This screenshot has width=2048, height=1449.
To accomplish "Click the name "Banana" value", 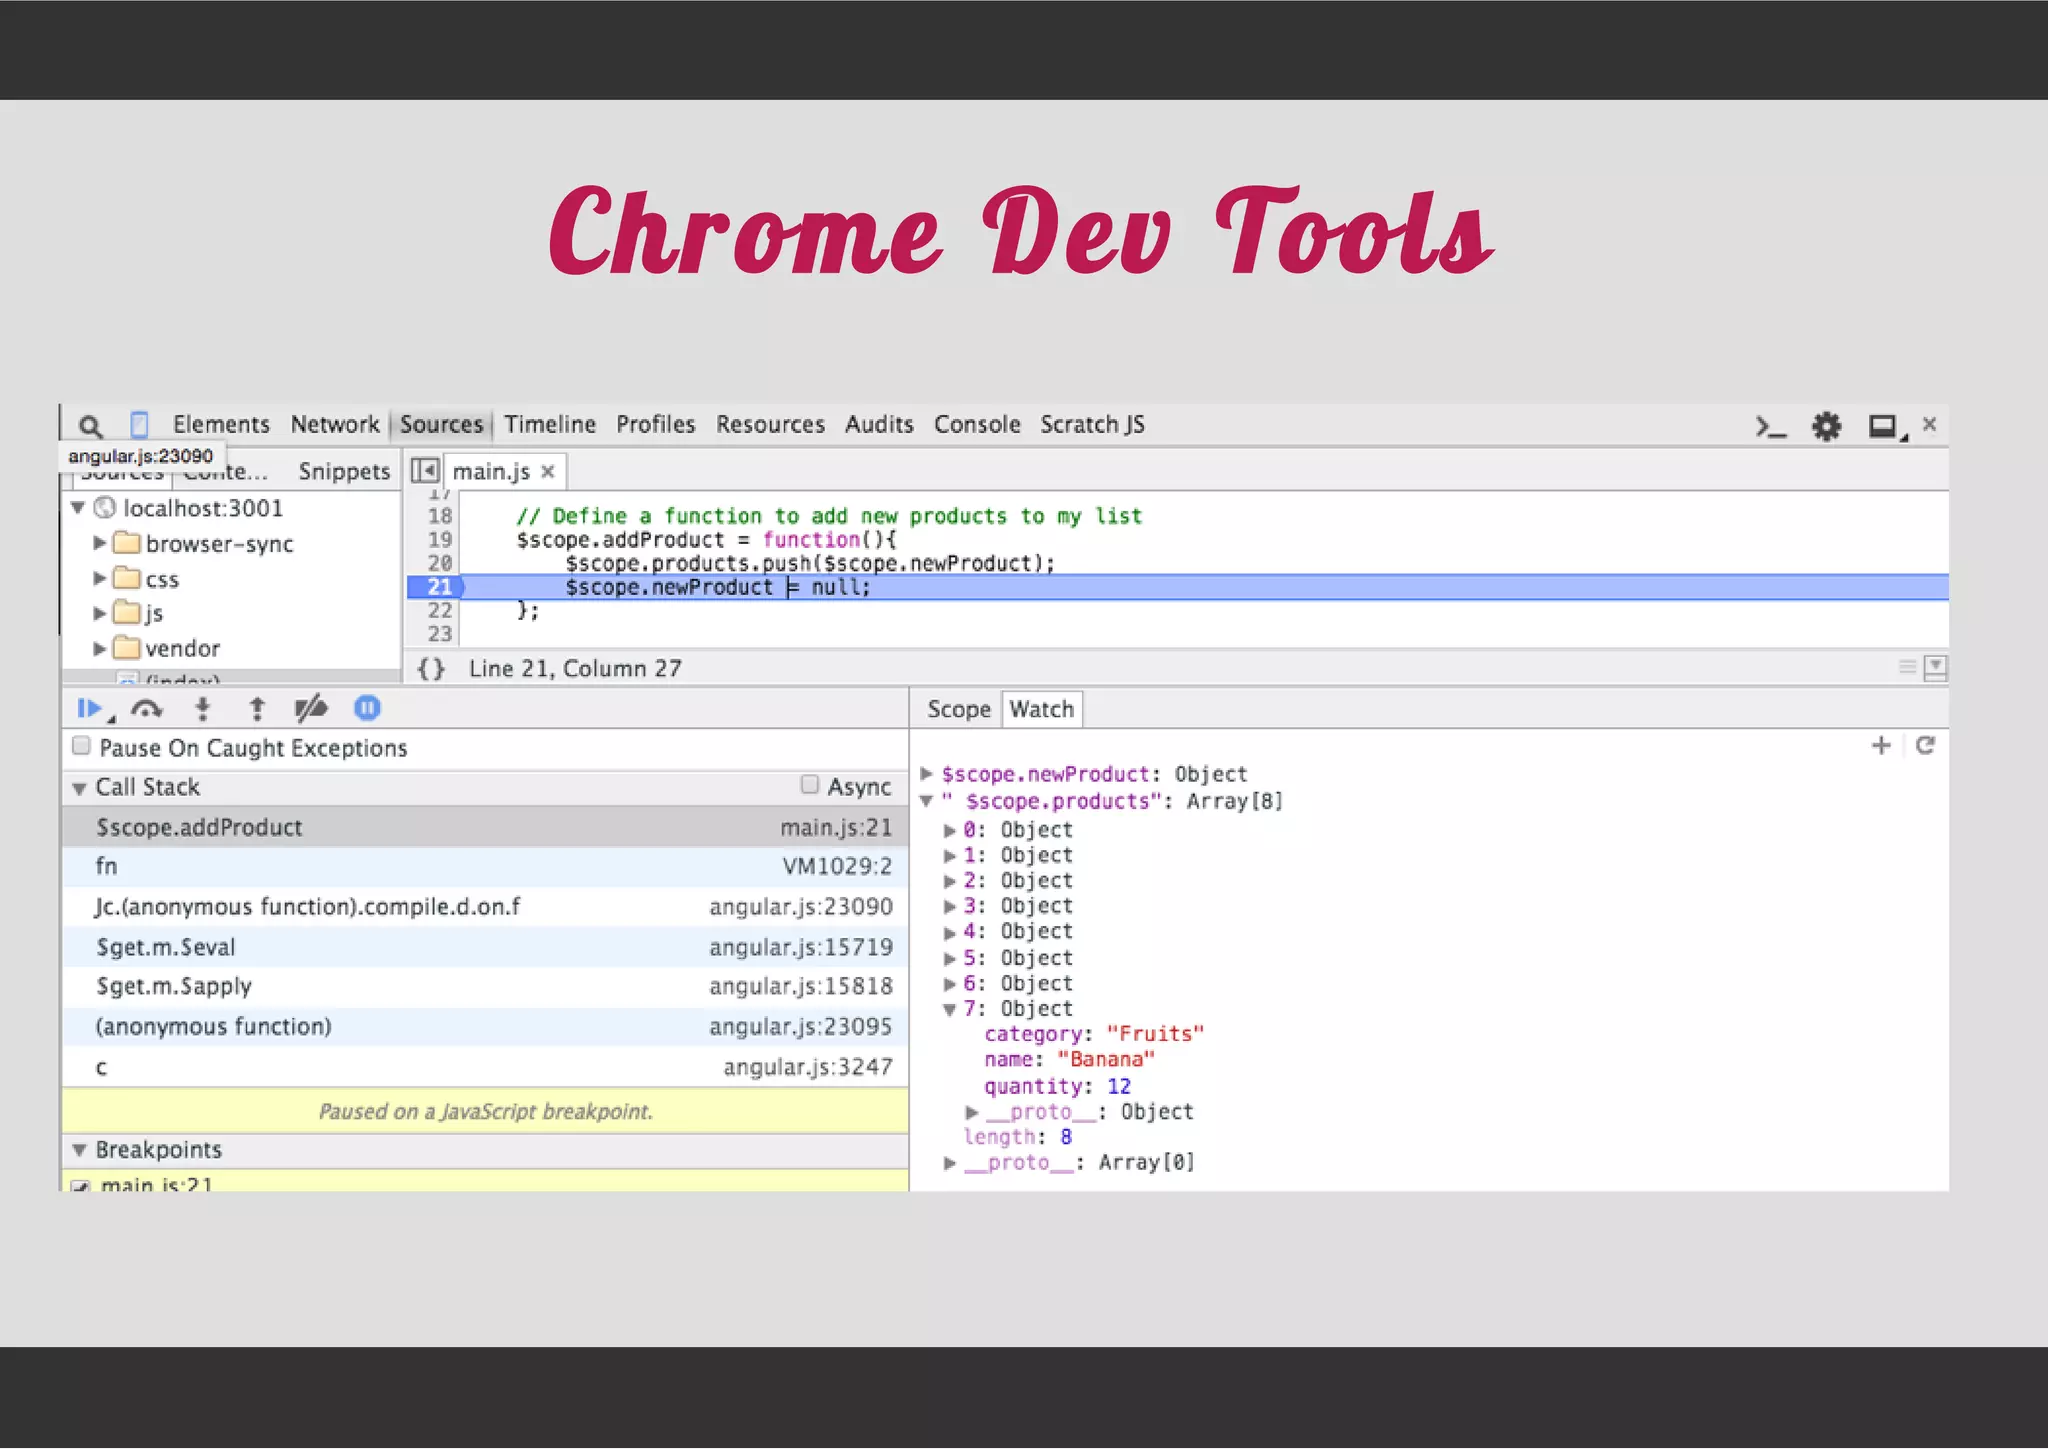I will [1105, 1060].
